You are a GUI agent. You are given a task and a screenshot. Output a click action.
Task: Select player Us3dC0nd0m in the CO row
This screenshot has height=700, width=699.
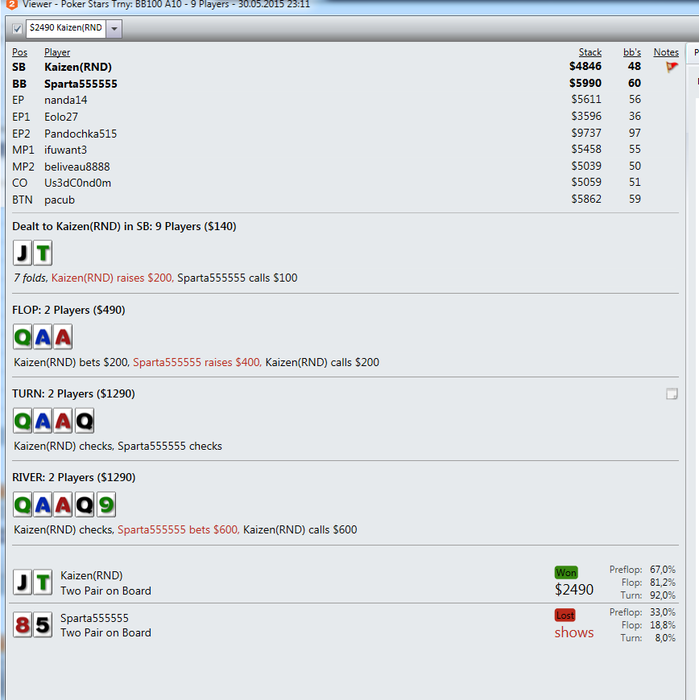pos(78,183)
